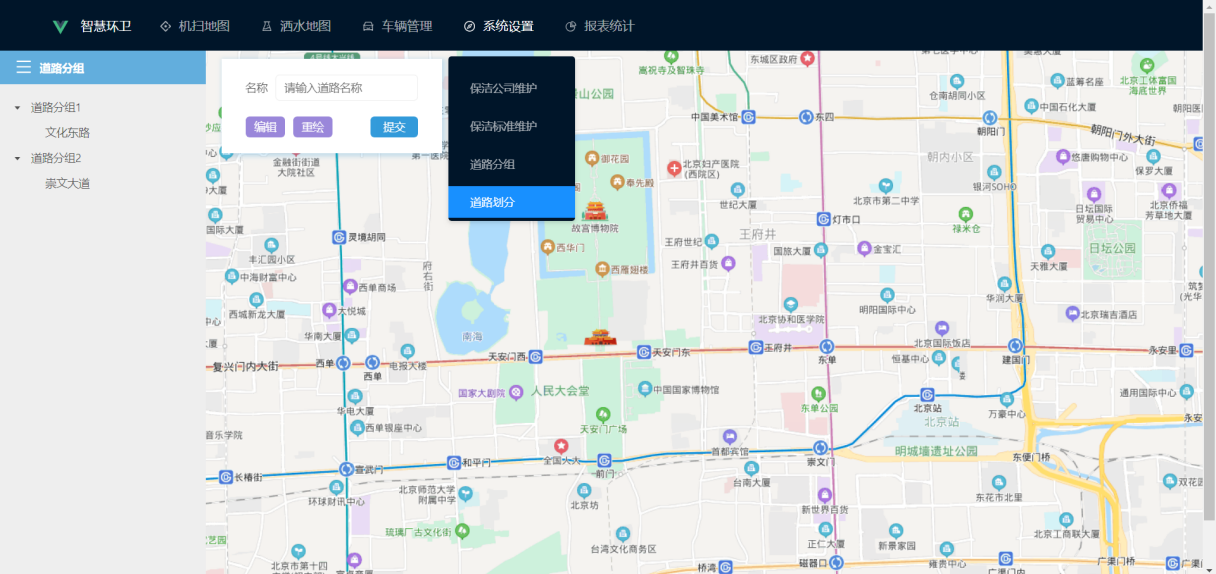
Task: Select 道路分组1 tree node
Action: [x=56, y=108]
